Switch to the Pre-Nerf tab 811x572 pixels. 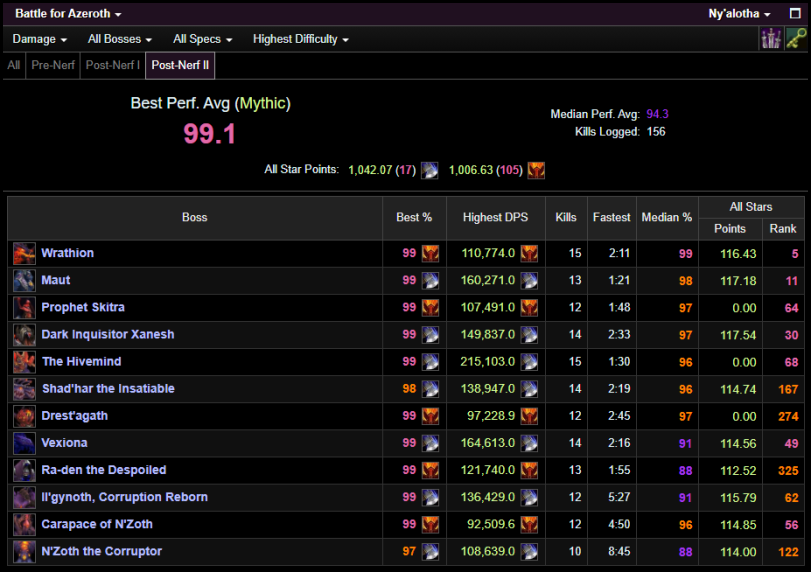click(52, 66)
